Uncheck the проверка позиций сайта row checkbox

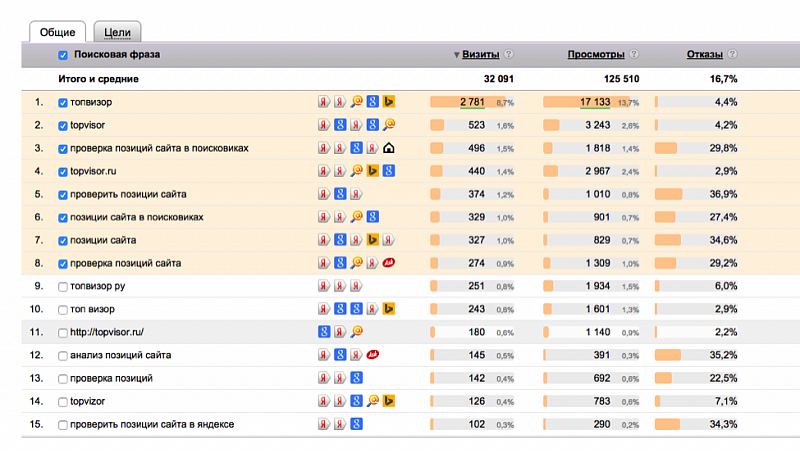pos(63,264)
